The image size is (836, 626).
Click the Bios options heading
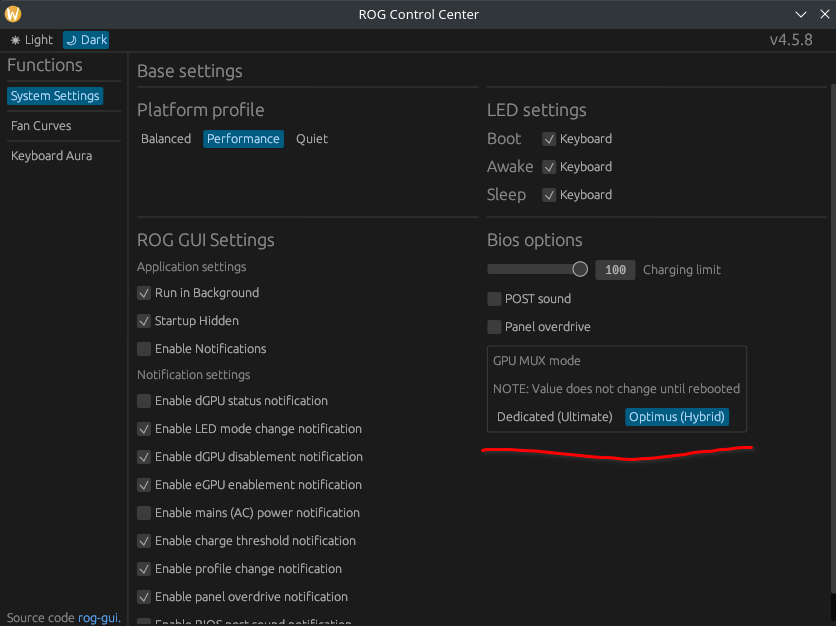pos(534,240)
